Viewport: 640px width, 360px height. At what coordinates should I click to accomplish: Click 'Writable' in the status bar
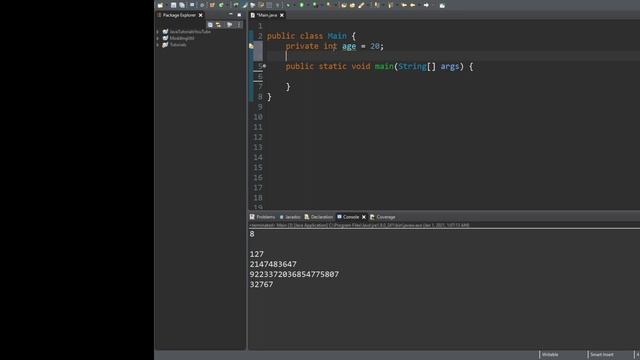point(550,355)
